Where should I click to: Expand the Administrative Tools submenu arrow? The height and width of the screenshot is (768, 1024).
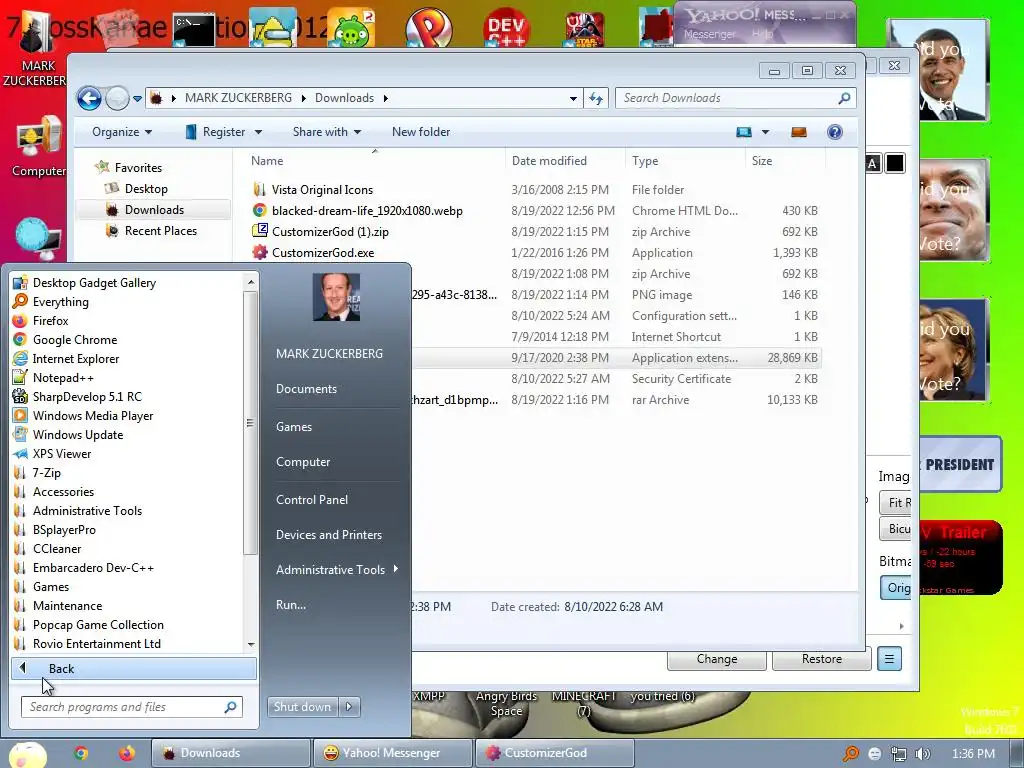(x=396, y=569)
